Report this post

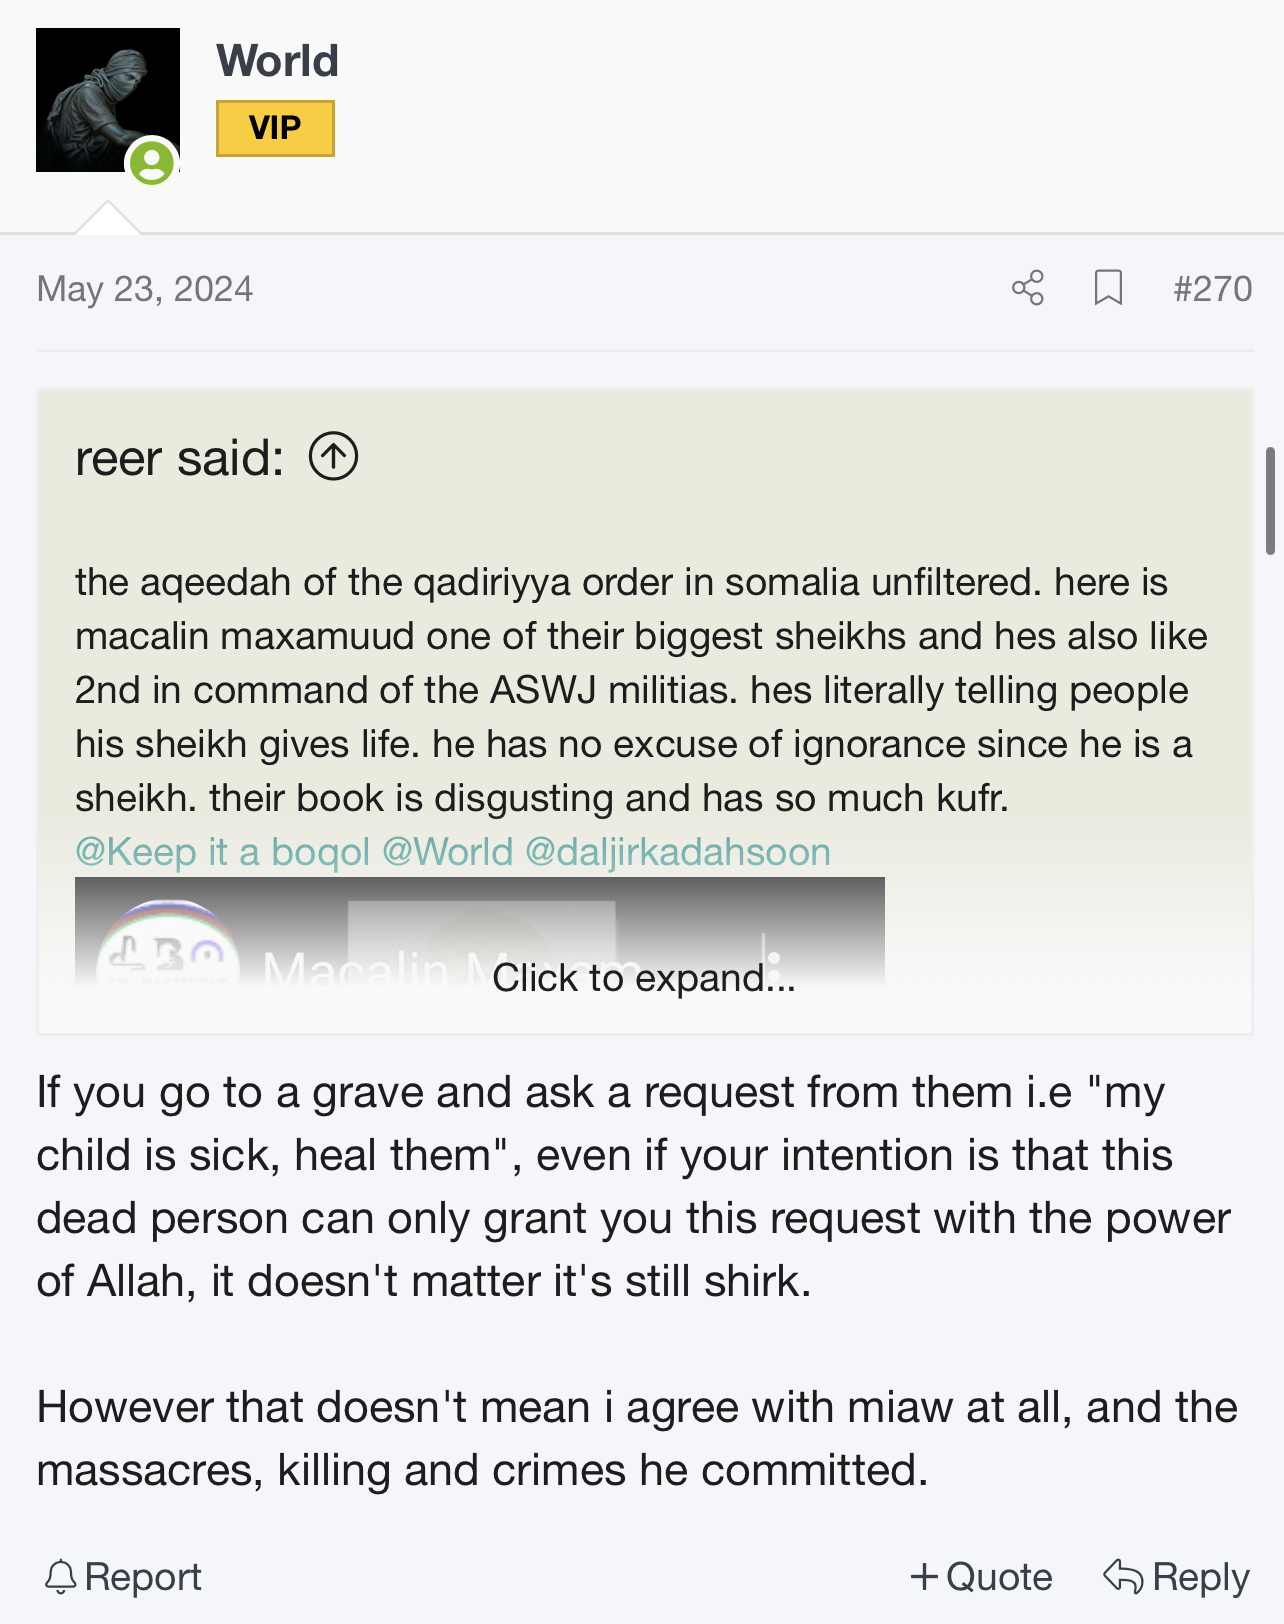pos(123,1577)
